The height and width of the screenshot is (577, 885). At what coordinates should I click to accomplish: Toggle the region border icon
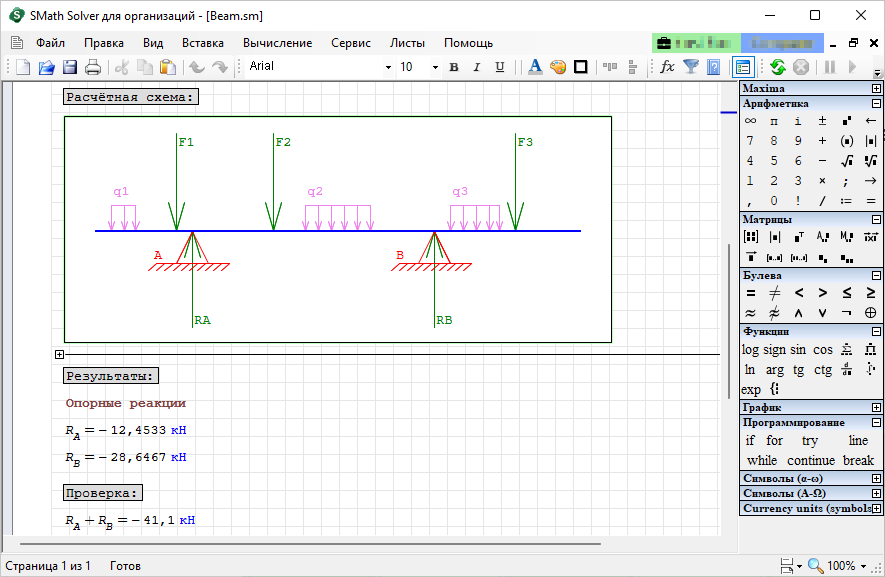pos(581,67)
